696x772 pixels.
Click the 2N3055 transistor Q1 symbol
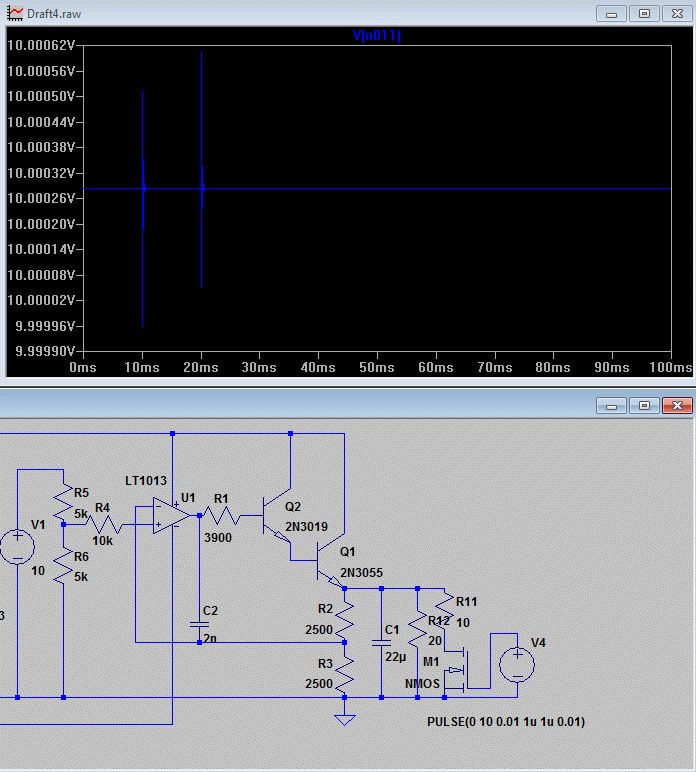[x=325, y=566]
